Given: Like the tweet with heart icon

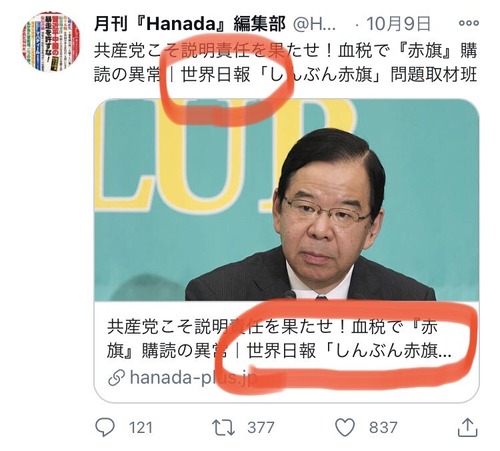Looking at the screenshot, I should (345, 427).
